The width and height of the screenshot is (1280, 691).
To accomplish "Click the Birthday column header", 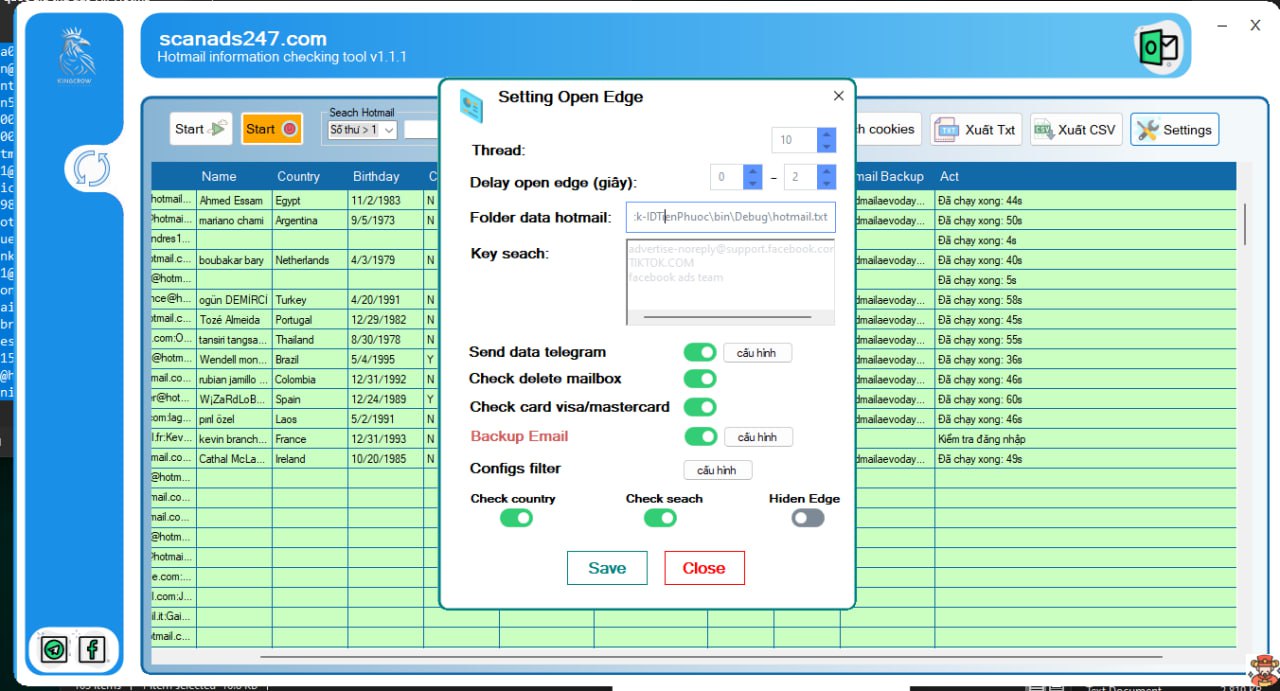I will tap(376, 177).
